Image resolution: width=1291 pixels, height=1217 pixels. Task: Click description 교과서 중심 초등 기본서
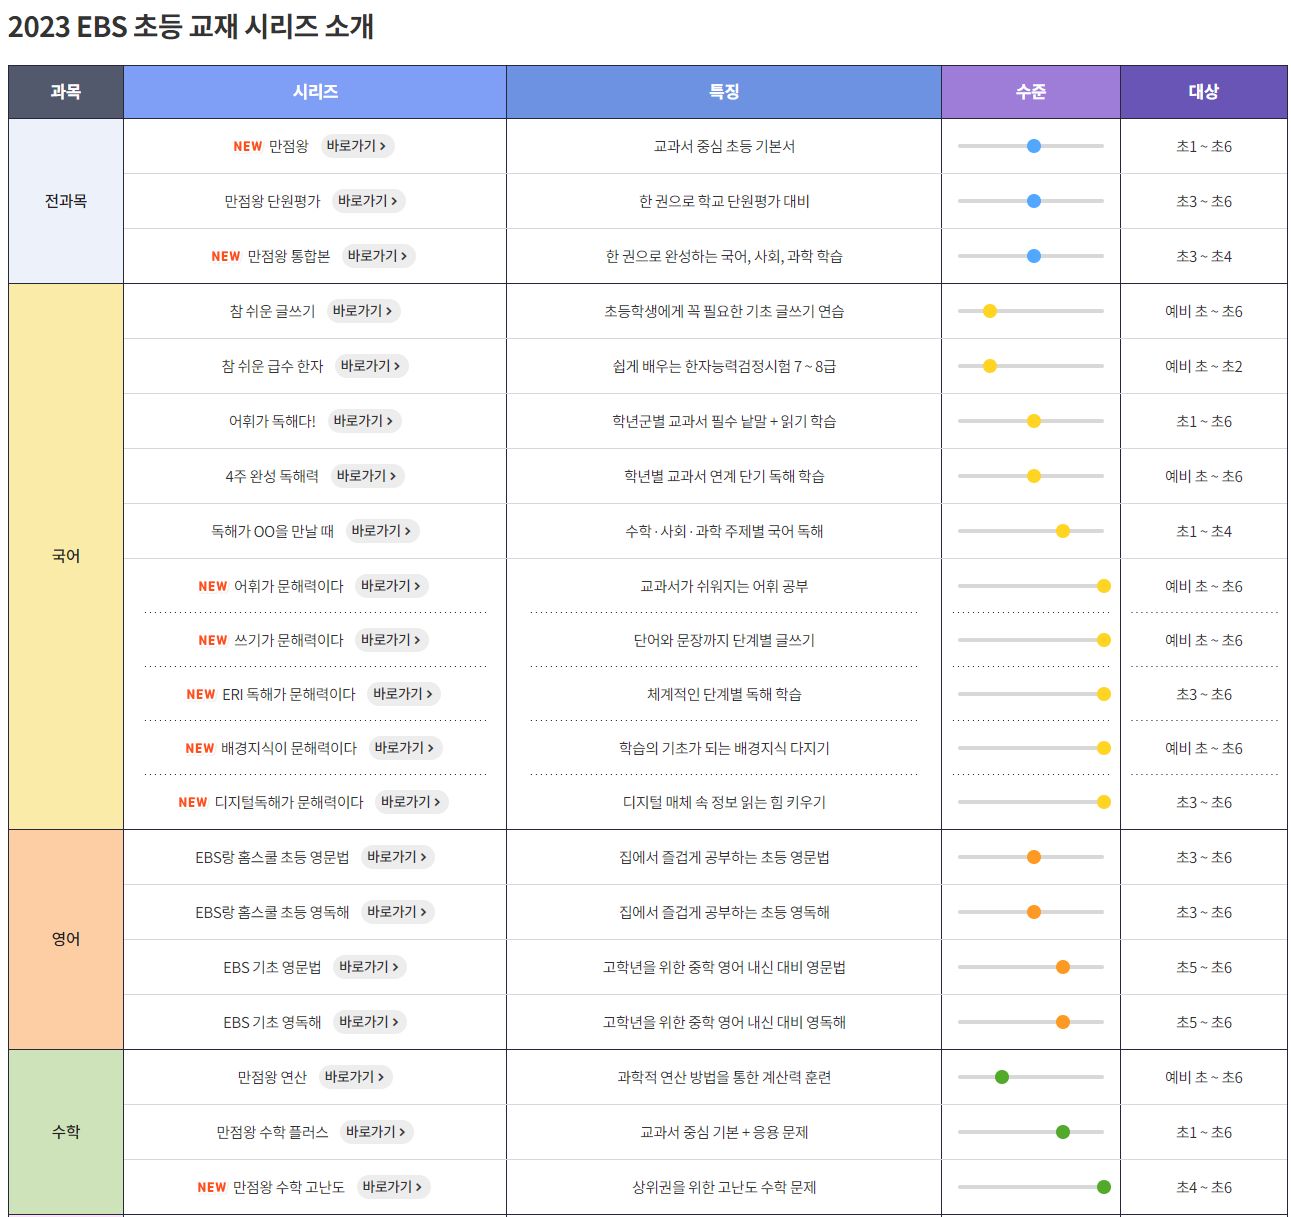(x=724, y=146)
